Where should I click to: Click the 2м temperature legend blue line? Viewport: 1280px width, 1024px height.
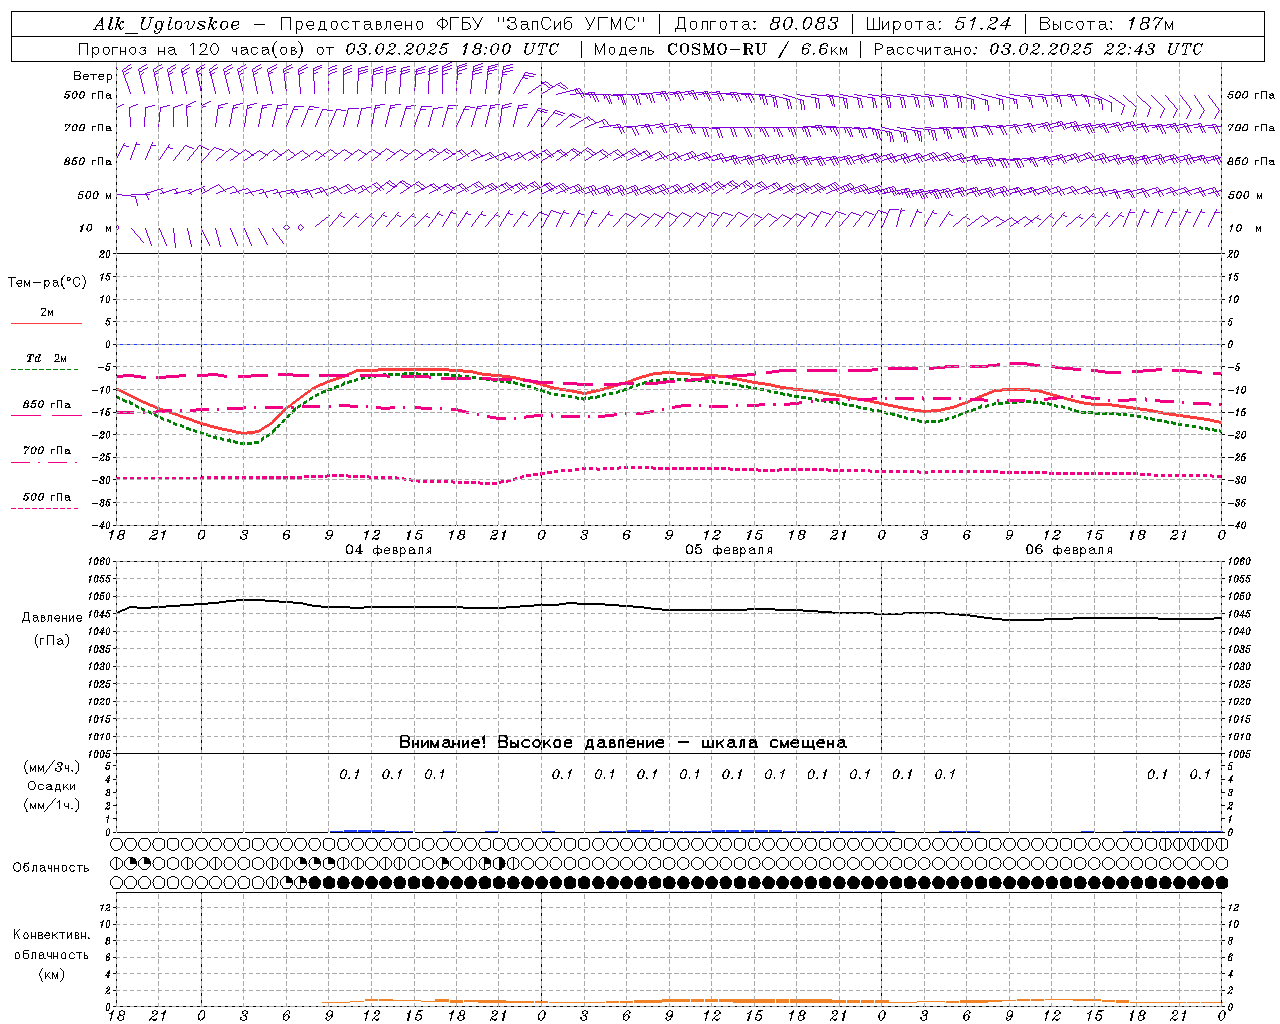pyautogui.click(x=46, y=323)
